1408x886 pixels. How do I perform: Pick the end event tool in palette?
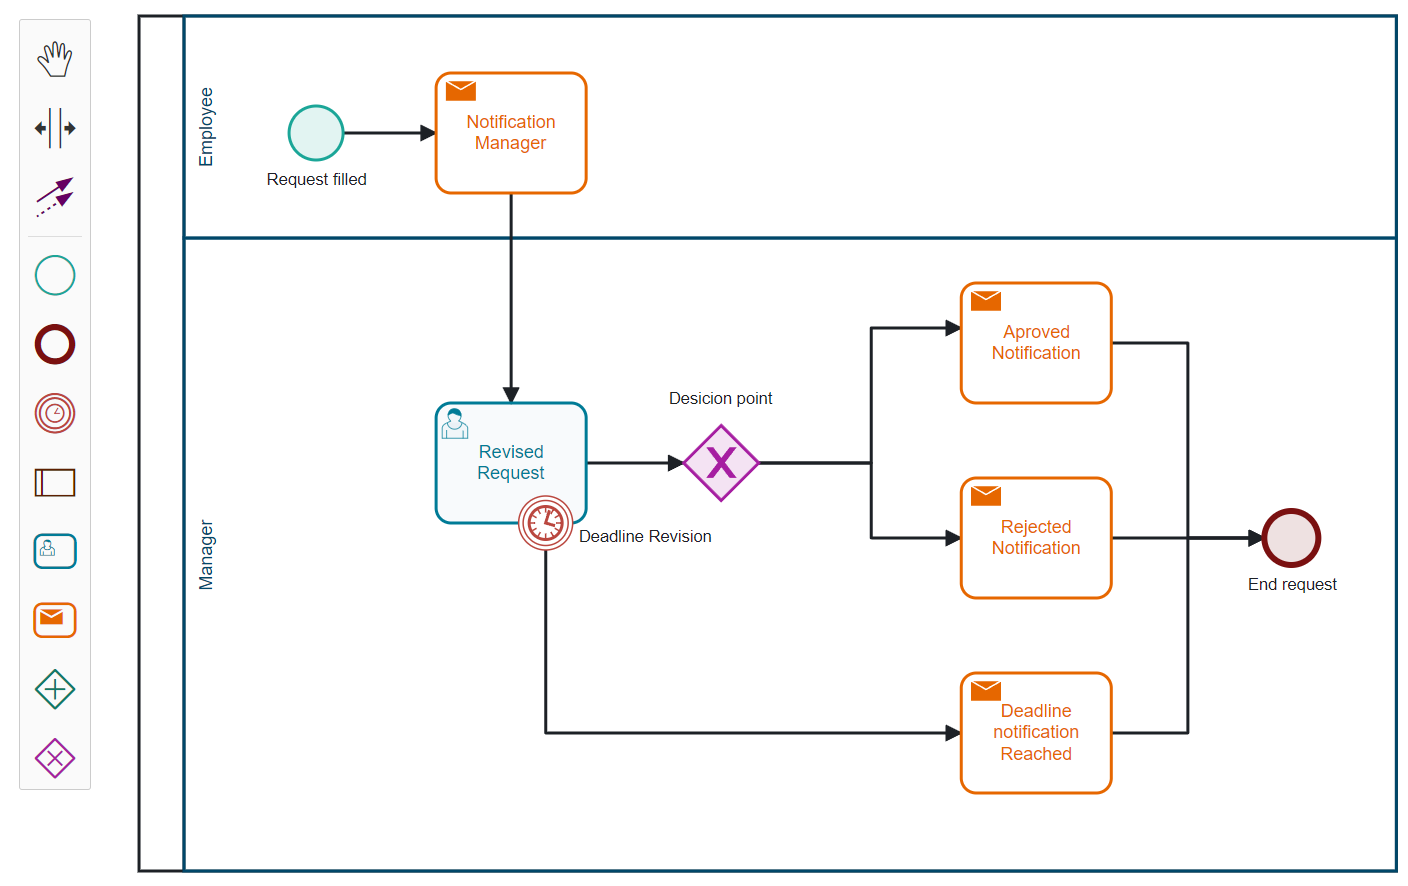[55, 344]
